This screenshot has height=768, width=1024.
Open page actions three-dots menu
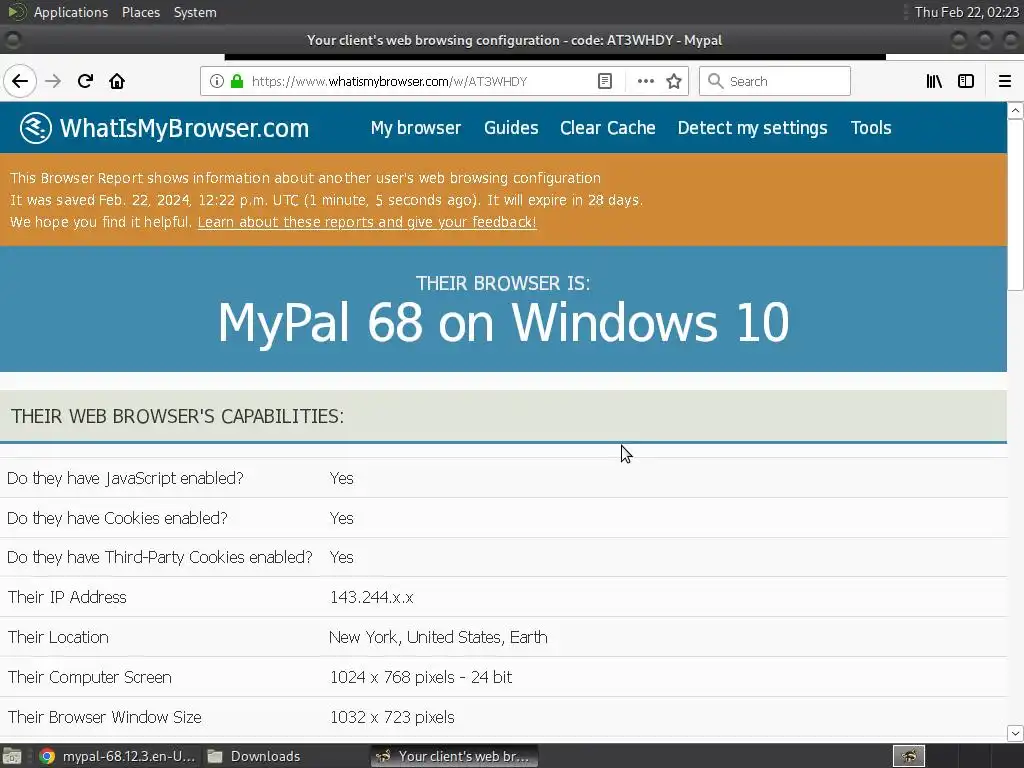point(646,81)
